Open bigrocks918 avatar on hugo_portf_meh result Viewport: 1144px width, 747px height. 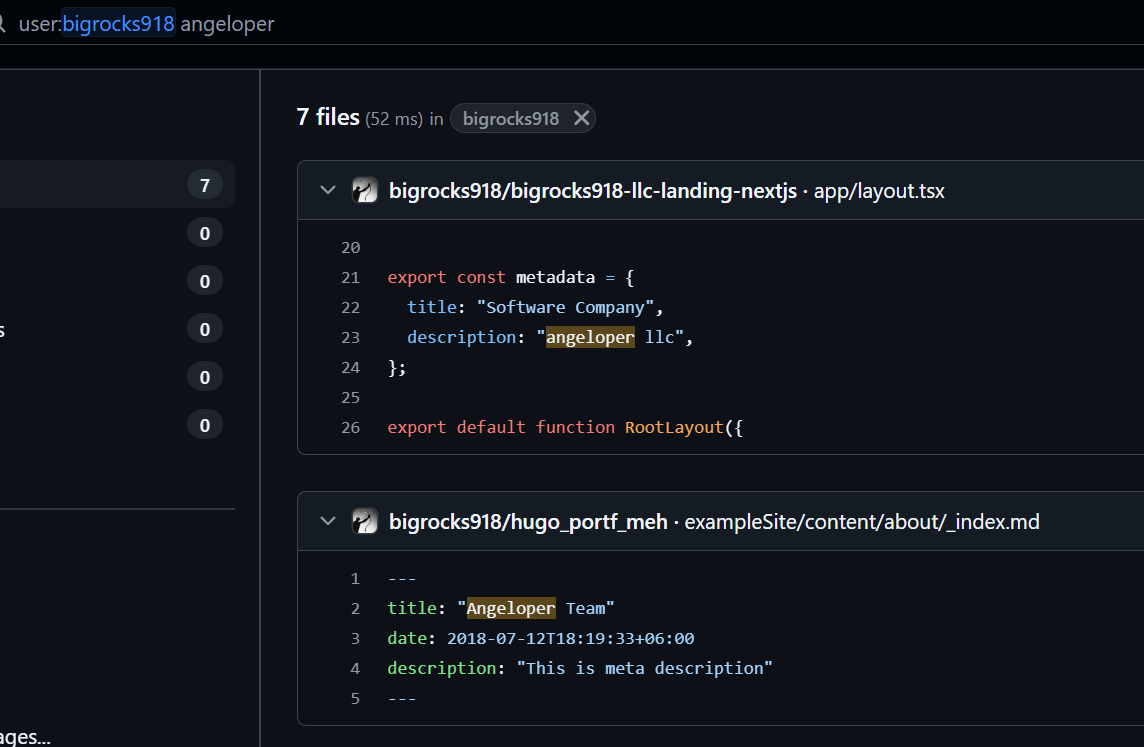point(365,522)
